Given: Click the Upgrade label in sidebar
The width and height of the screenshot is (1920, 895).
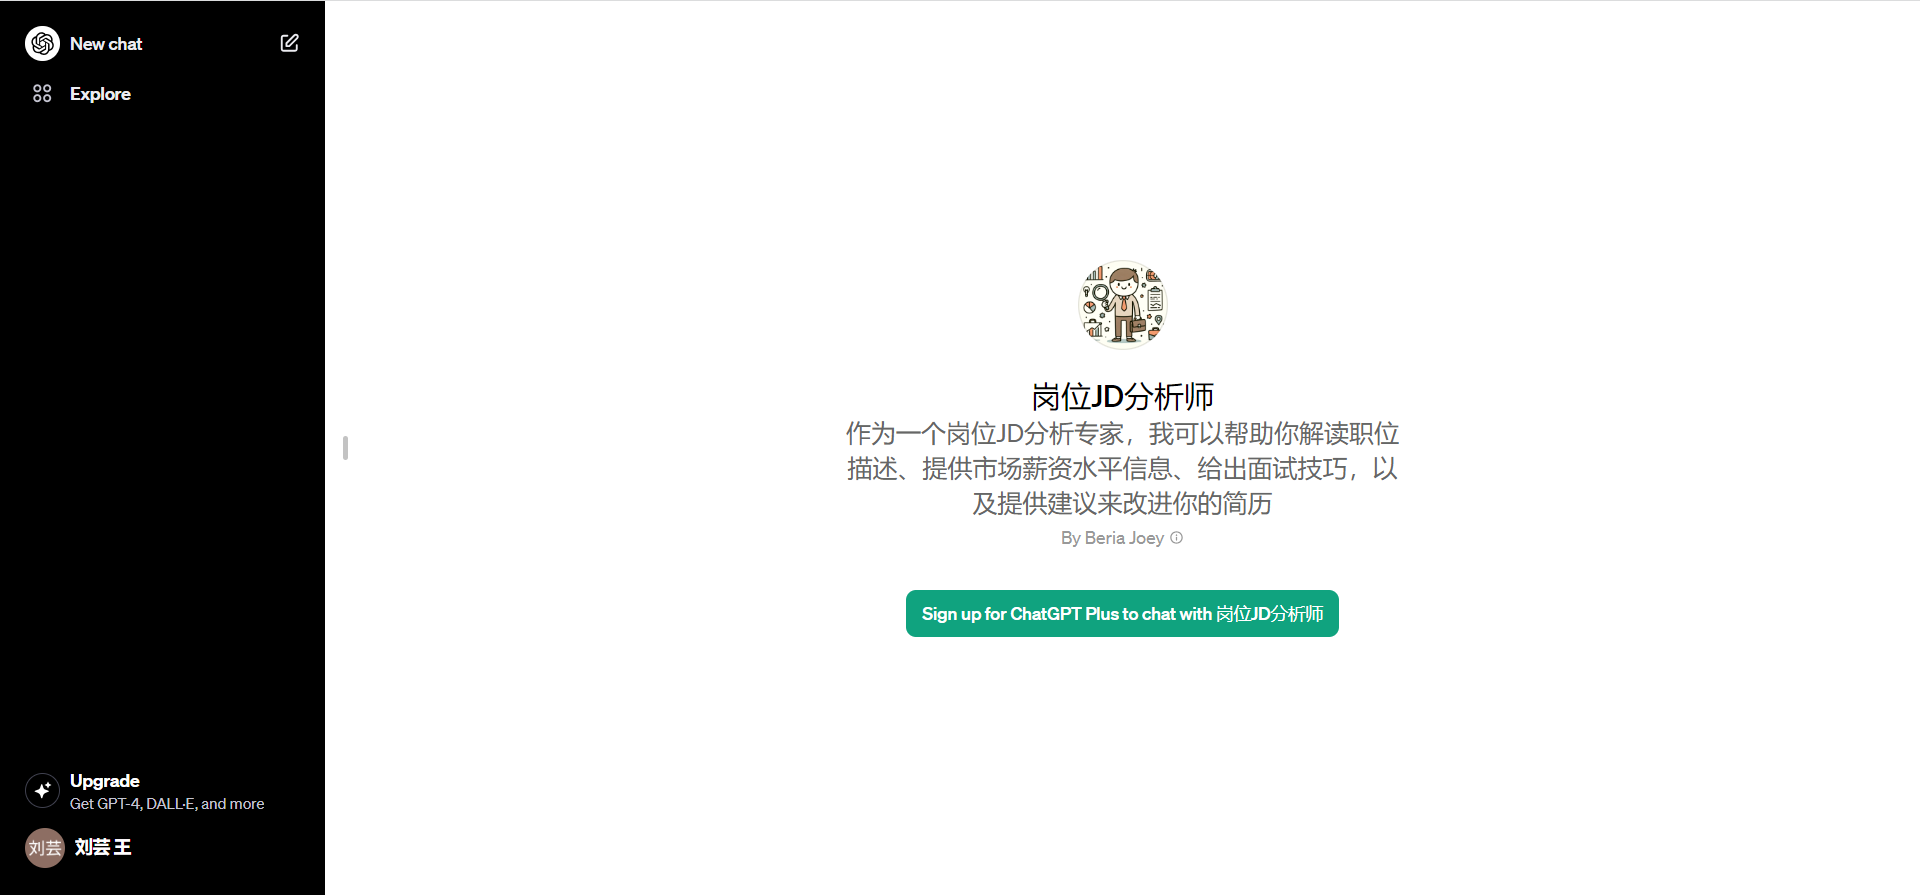Looking at the screenshot, I should [105, 781].
